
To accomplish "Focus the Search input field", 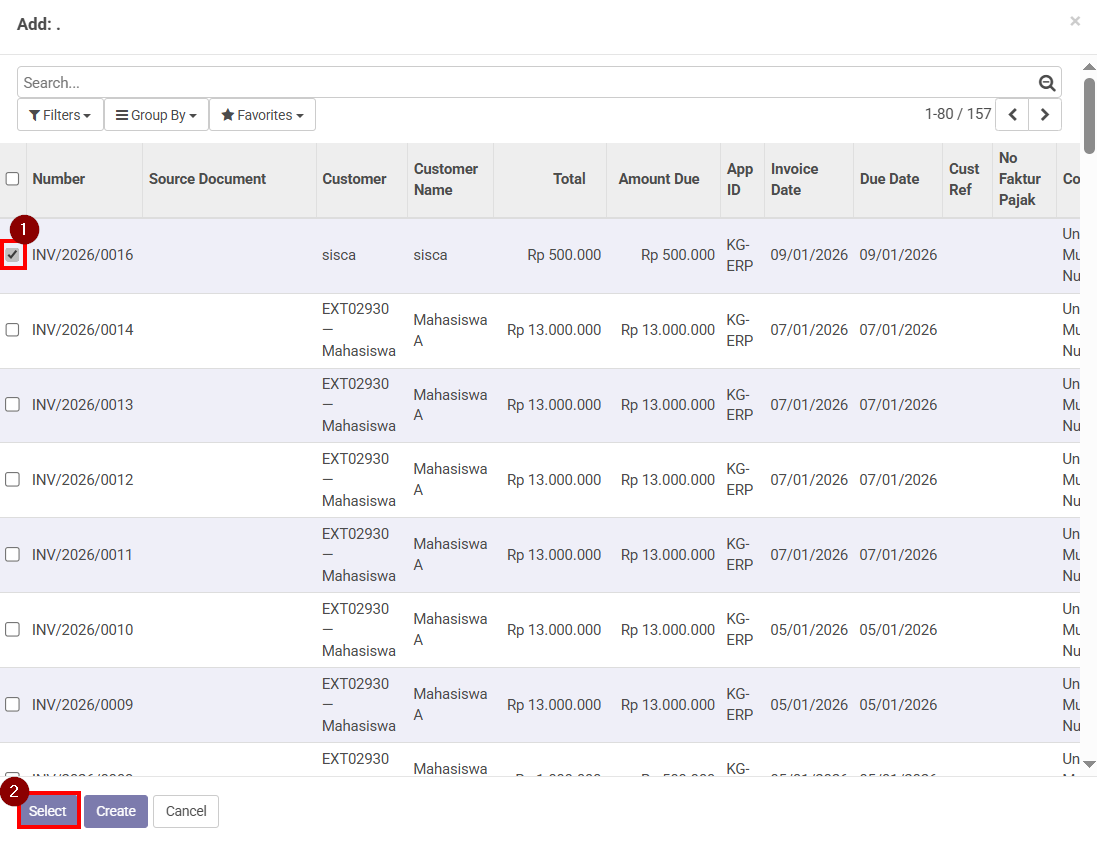I will [520, 83].
